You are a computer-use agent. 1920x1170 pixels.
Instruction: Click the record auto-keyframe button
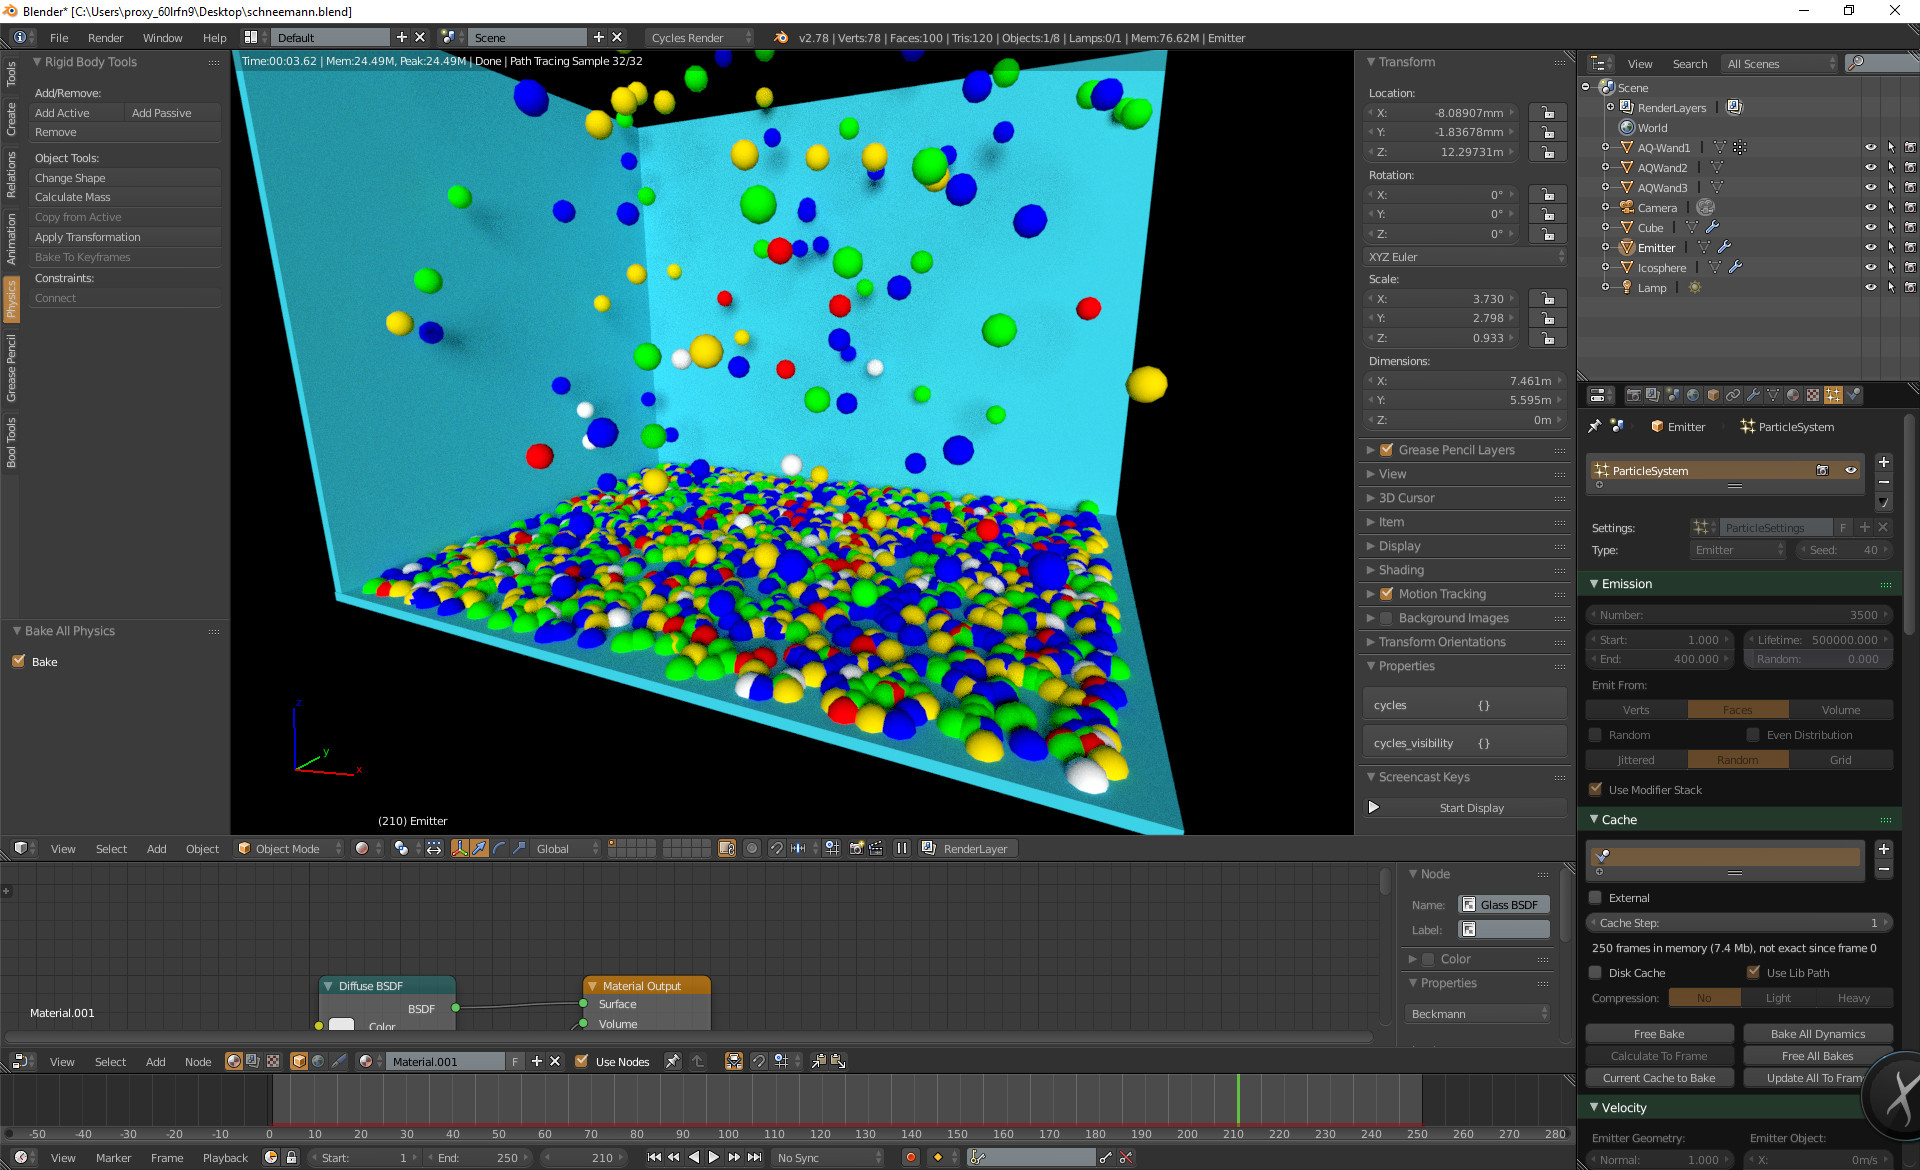(910, 1157)
